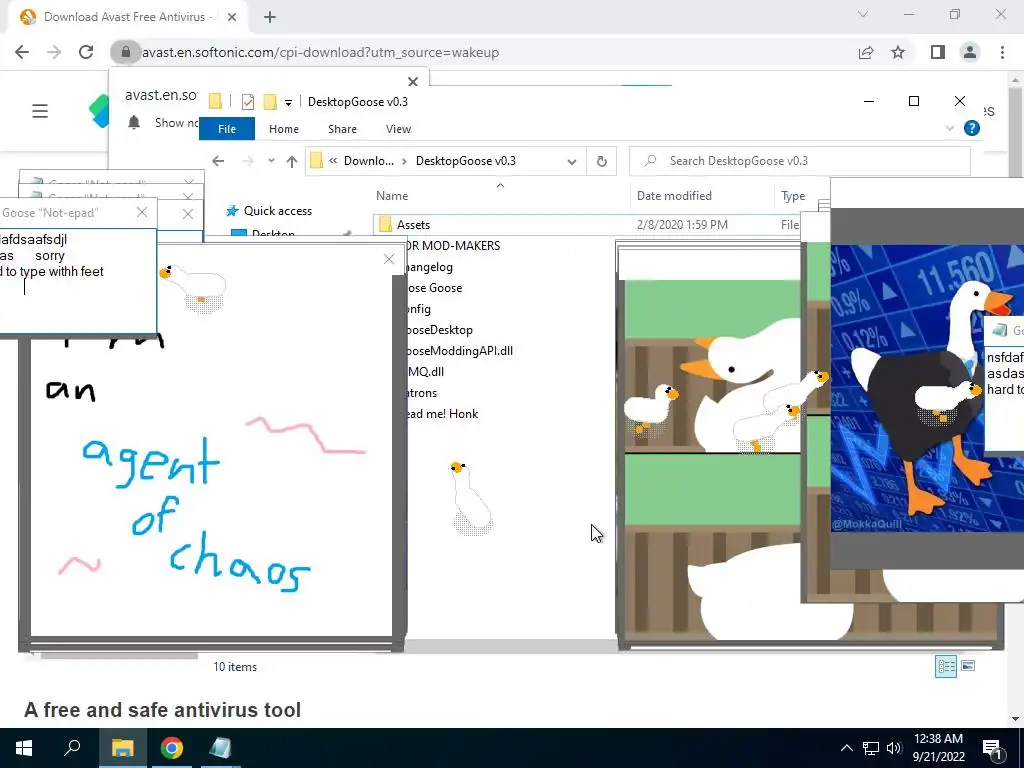This screenshot has height=768, width=1024.
Task: Bookmark this page with the star icon
Action: (898, 52)
